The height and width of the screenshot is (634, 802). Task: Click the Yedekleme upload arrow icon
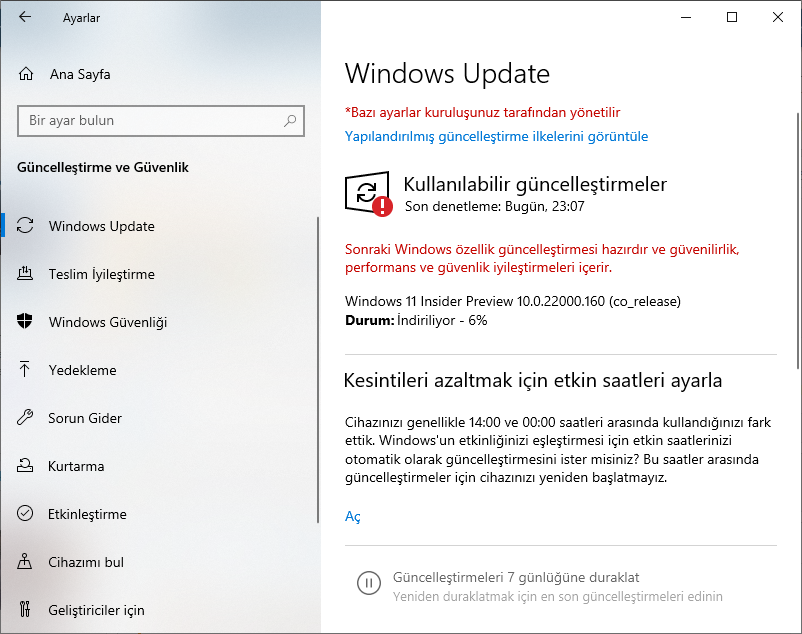click(x=25, y=369)
